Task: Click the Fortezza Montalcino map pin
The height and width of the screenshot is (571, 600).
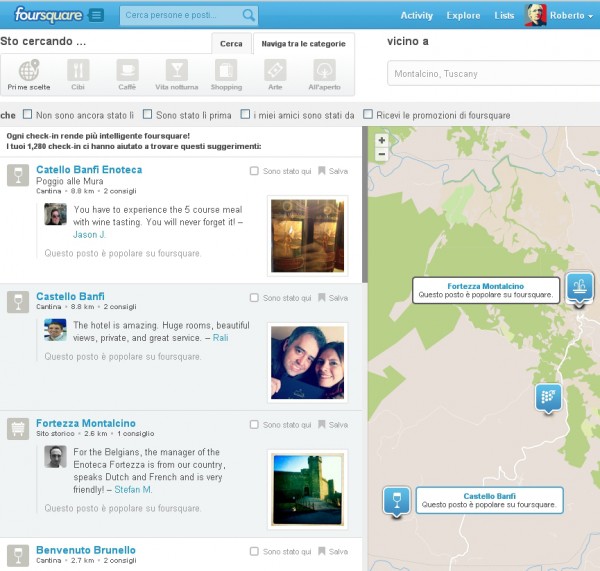Action: coord(580,289)
